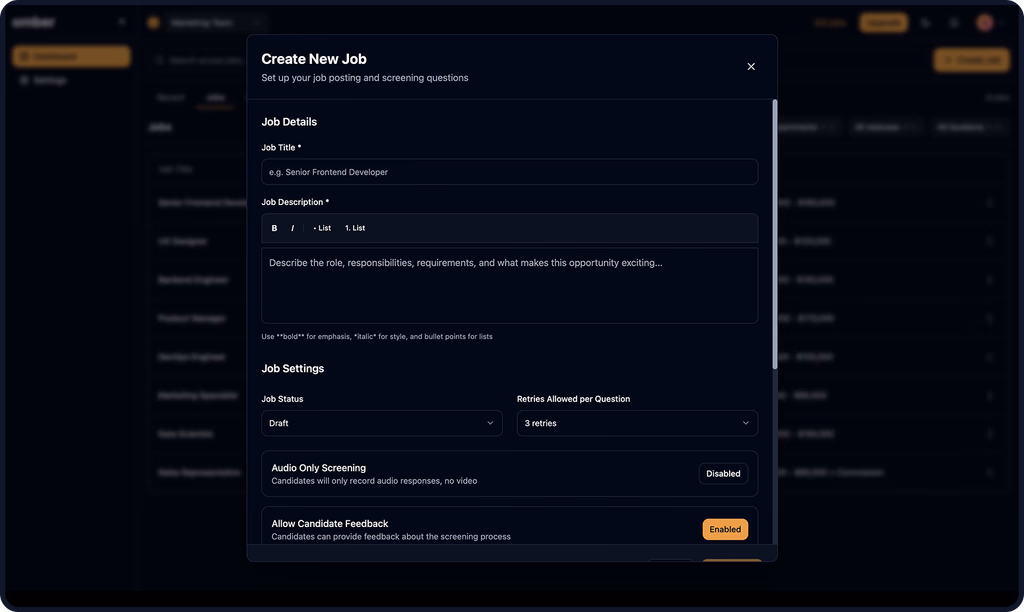The image size is (1024, 612).
Task: Click the Upgrade button in header
Action: [883, 22]
